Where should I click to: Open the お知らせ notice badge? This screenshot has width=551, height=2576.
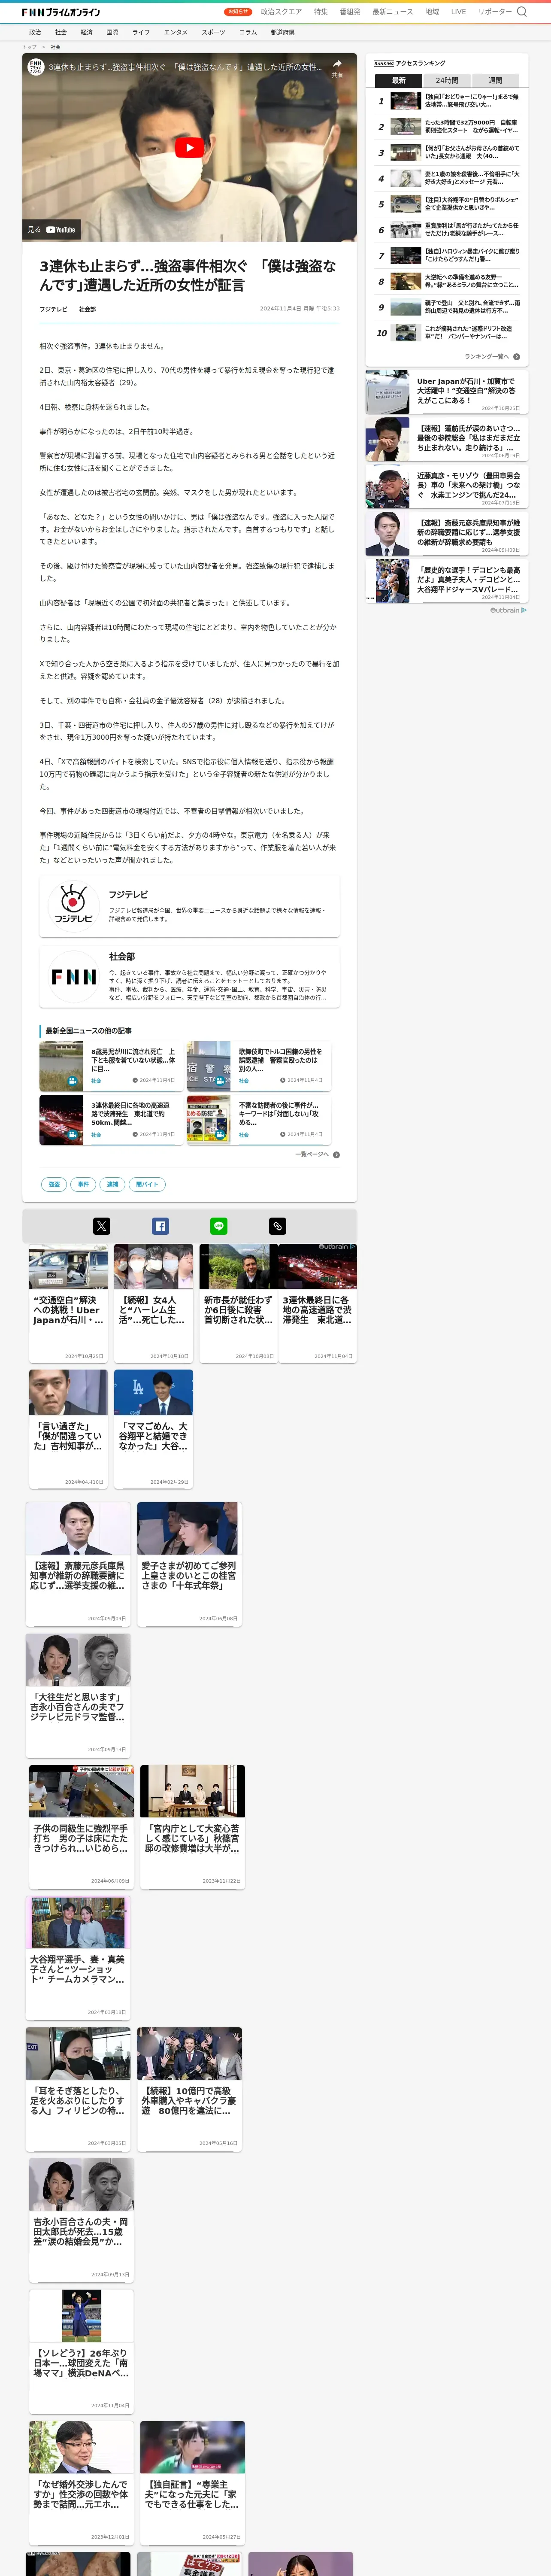[x=238, y=12]
